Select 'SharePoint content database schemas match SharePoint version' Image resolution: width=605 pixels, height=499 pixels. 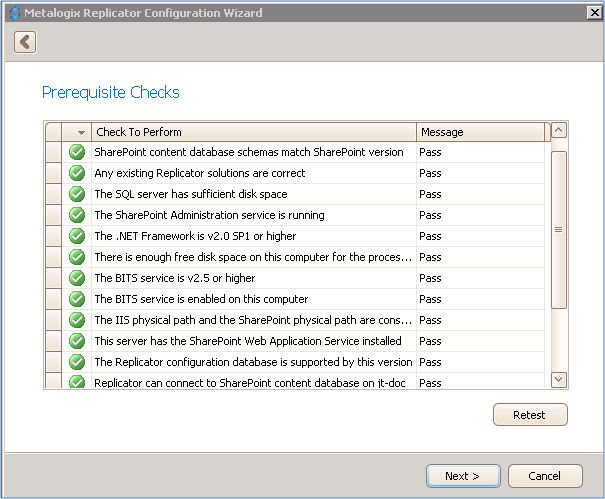[x=249, y=152]
